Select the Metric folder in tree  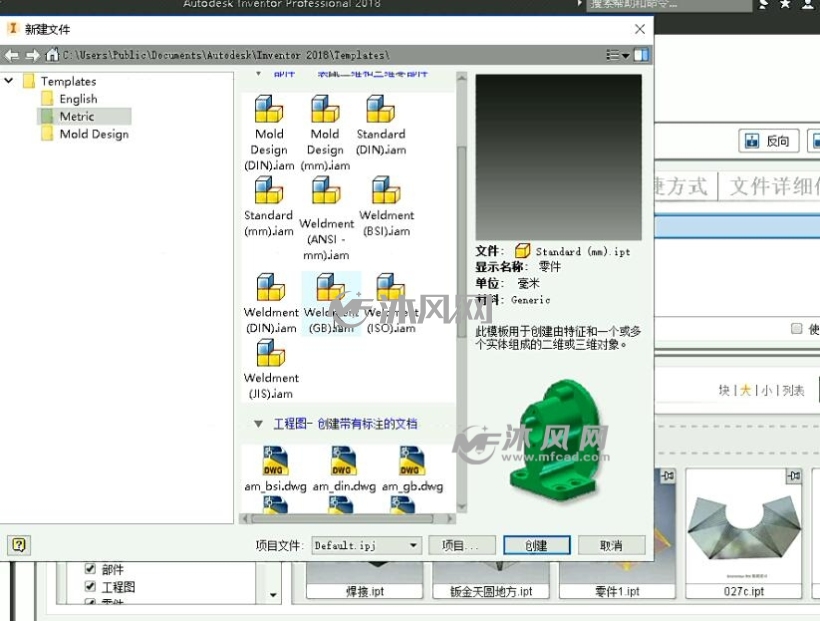(x=77, y=116)
